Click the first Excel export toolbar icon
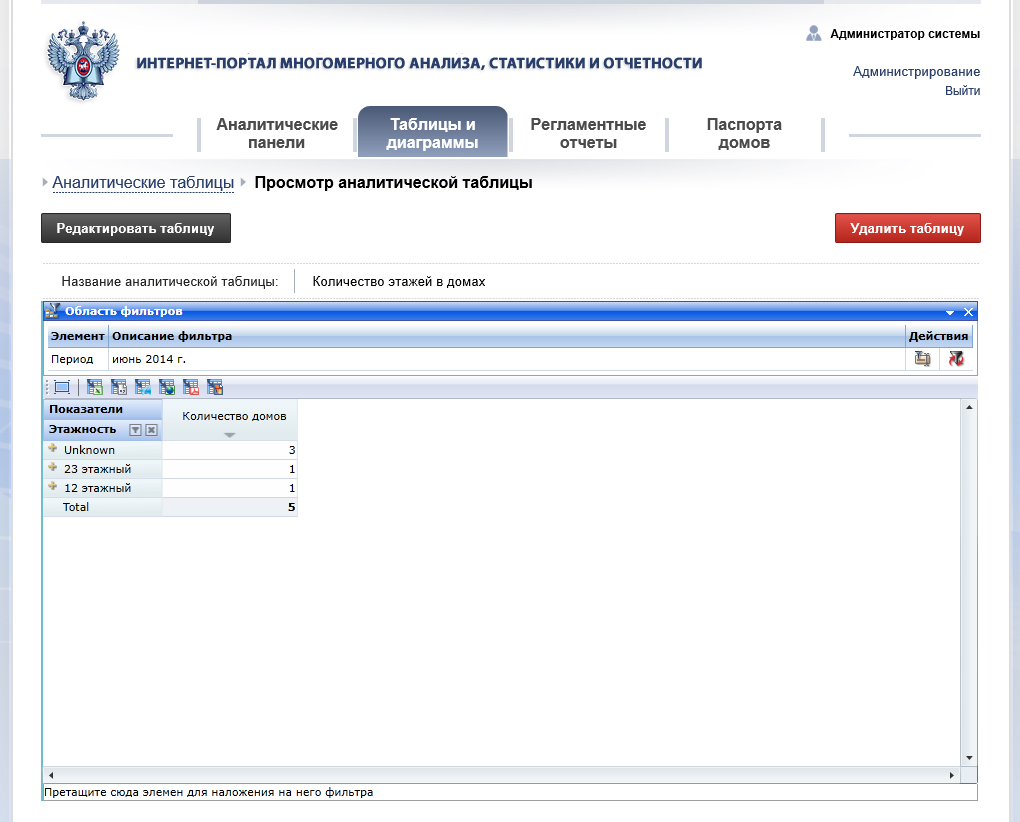Screen dimensions: 1020x822 pos(95,387)
